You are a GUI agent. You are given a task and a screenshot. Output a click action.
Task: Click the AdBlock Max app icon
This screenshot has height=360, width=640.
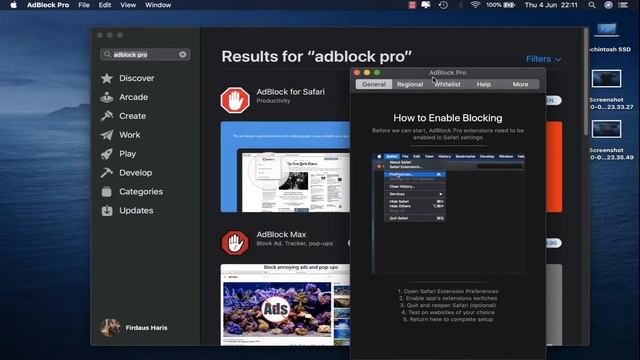[x=235, y=243]
